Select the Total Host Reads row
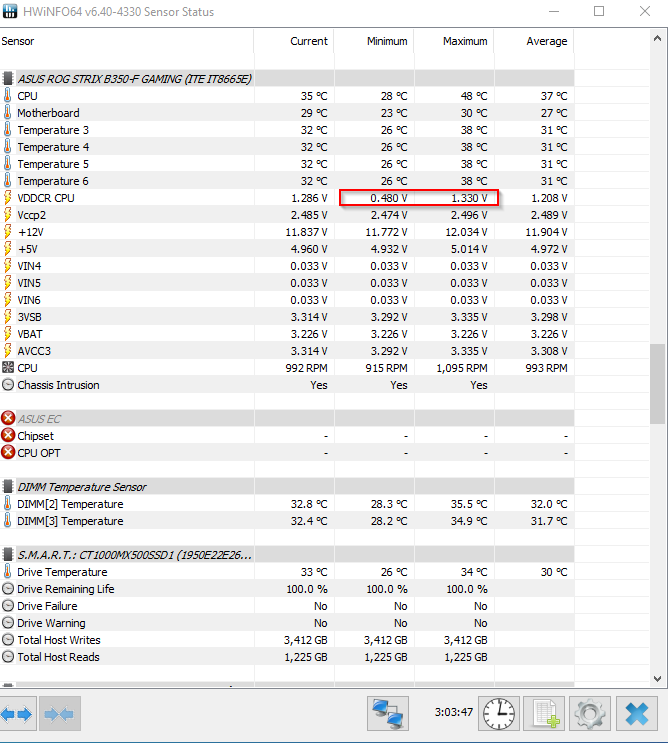The image size is (668, 743). click(x=287, y=657)
